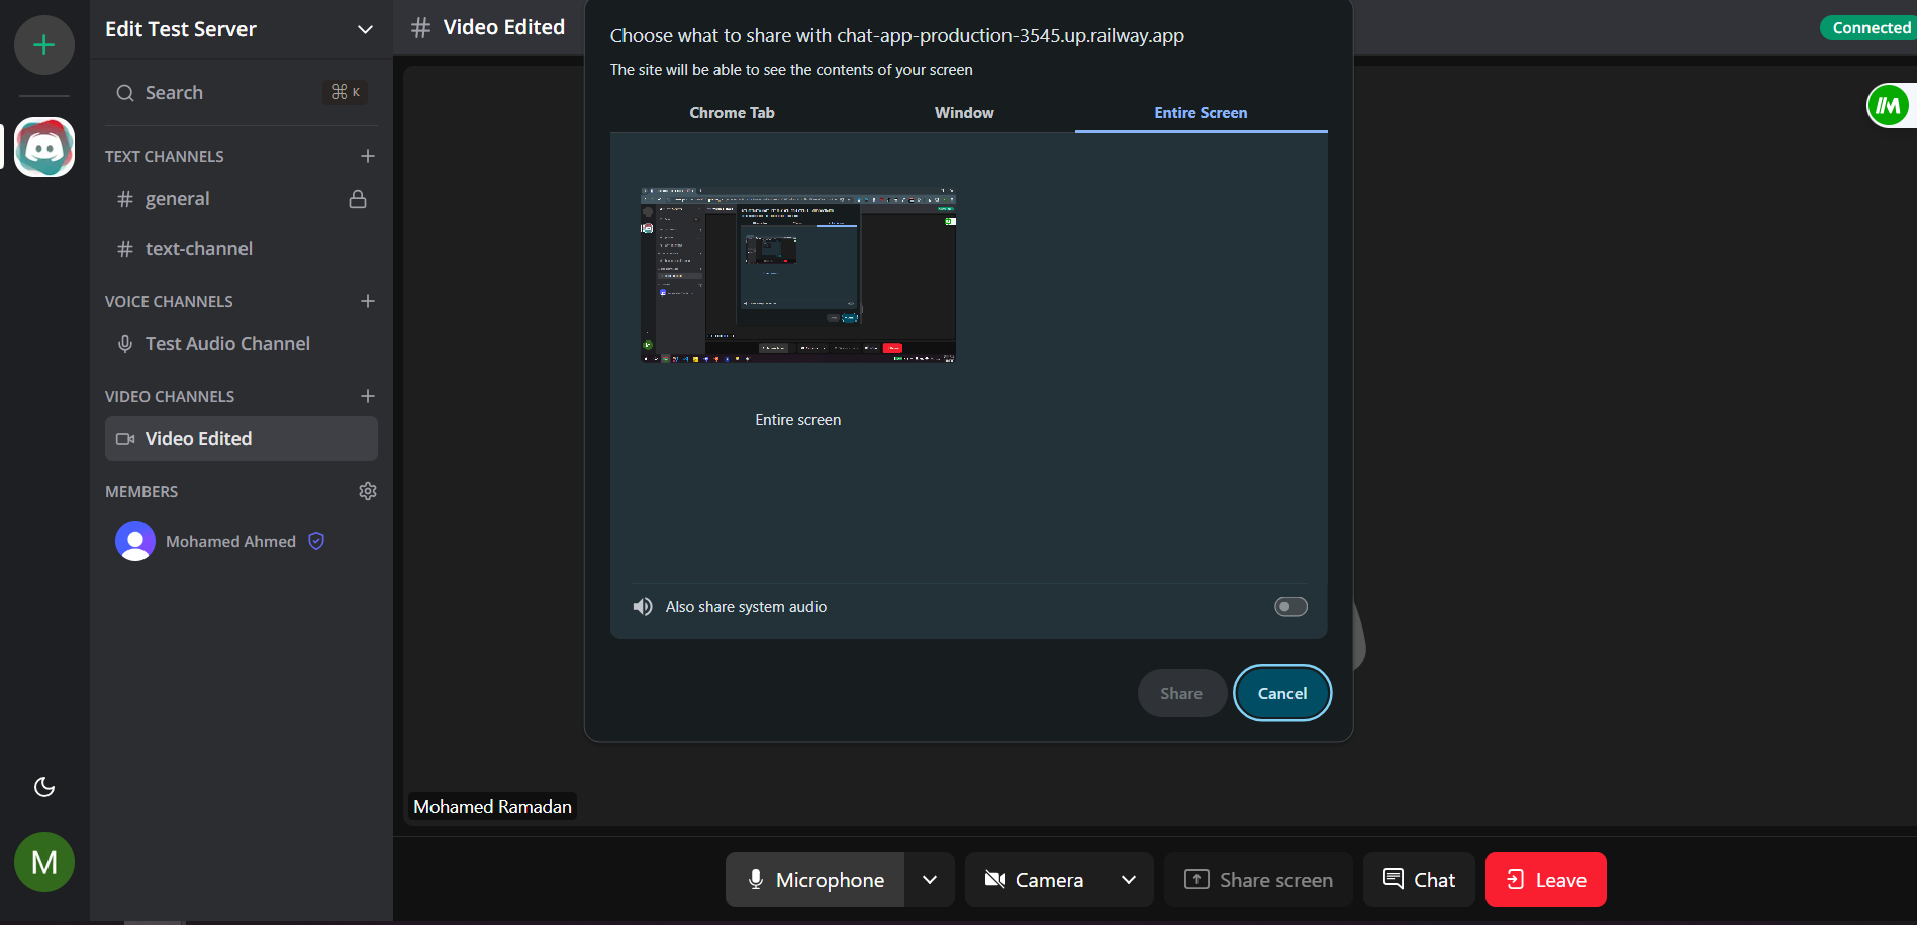This screenshot has width=1917, height=925.
Task: Join Test Audio Channel
Action: point(241,343)
